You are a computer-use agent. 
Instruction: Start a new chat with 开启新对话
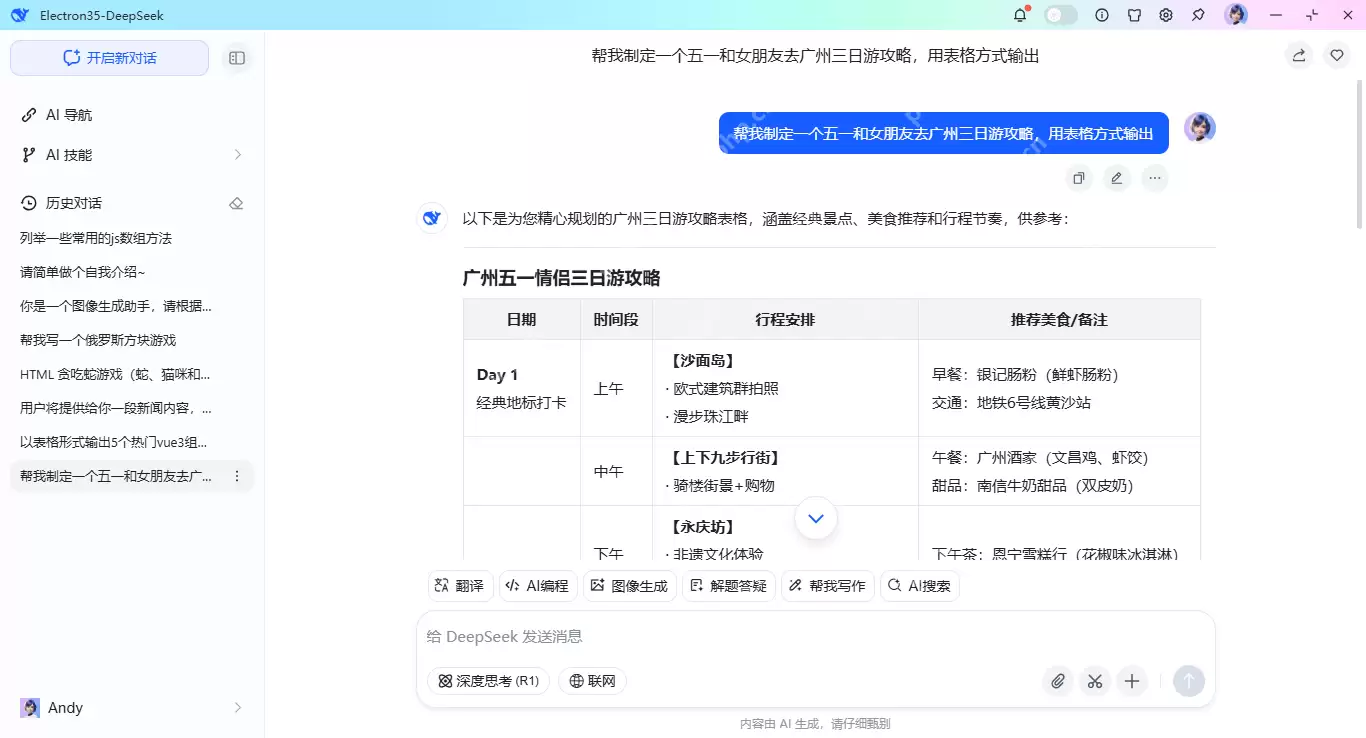pyautogui.click(x=108, y=58)
